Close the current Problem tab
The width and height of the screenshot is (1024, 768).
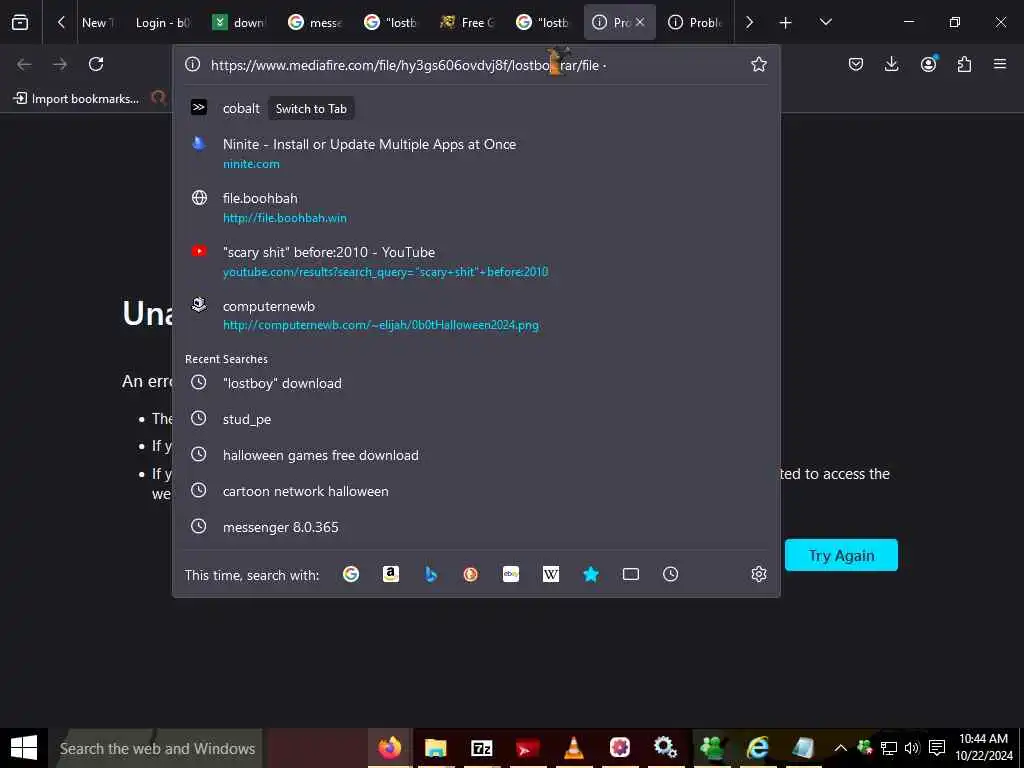coord(640,22)
